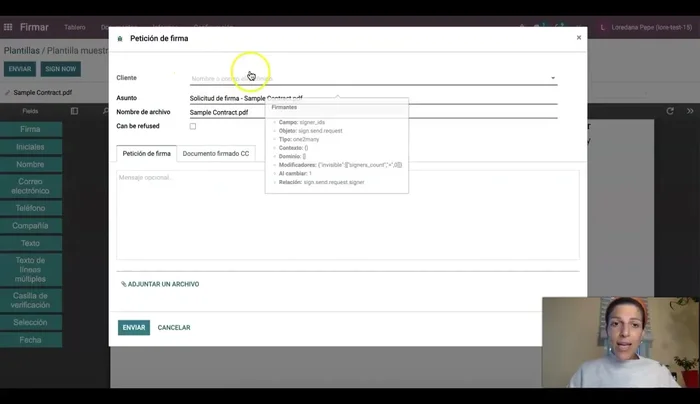Viewport: 700px width, 404px height.
Task: Click the rotate icon in PDF toolbar
Action: click(x=669, y=111)
